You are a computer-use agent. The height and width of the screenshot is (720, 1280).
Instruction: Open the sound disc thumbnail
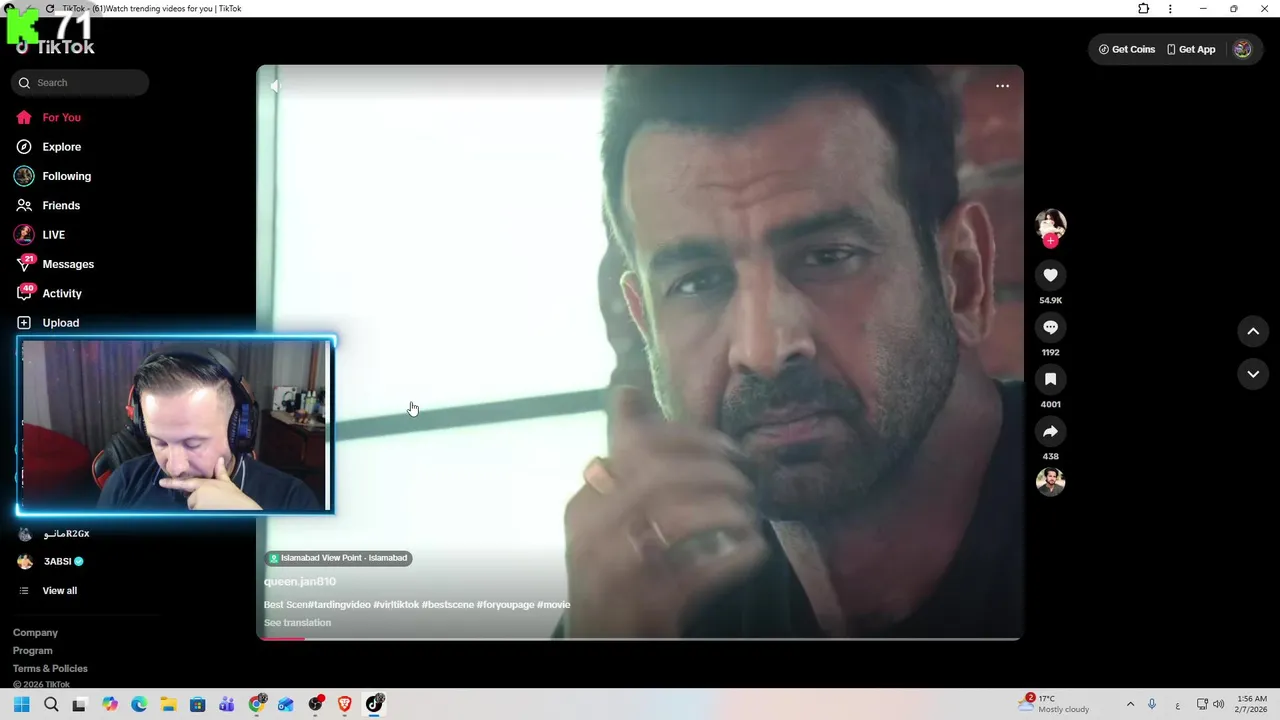(1050, 482)
